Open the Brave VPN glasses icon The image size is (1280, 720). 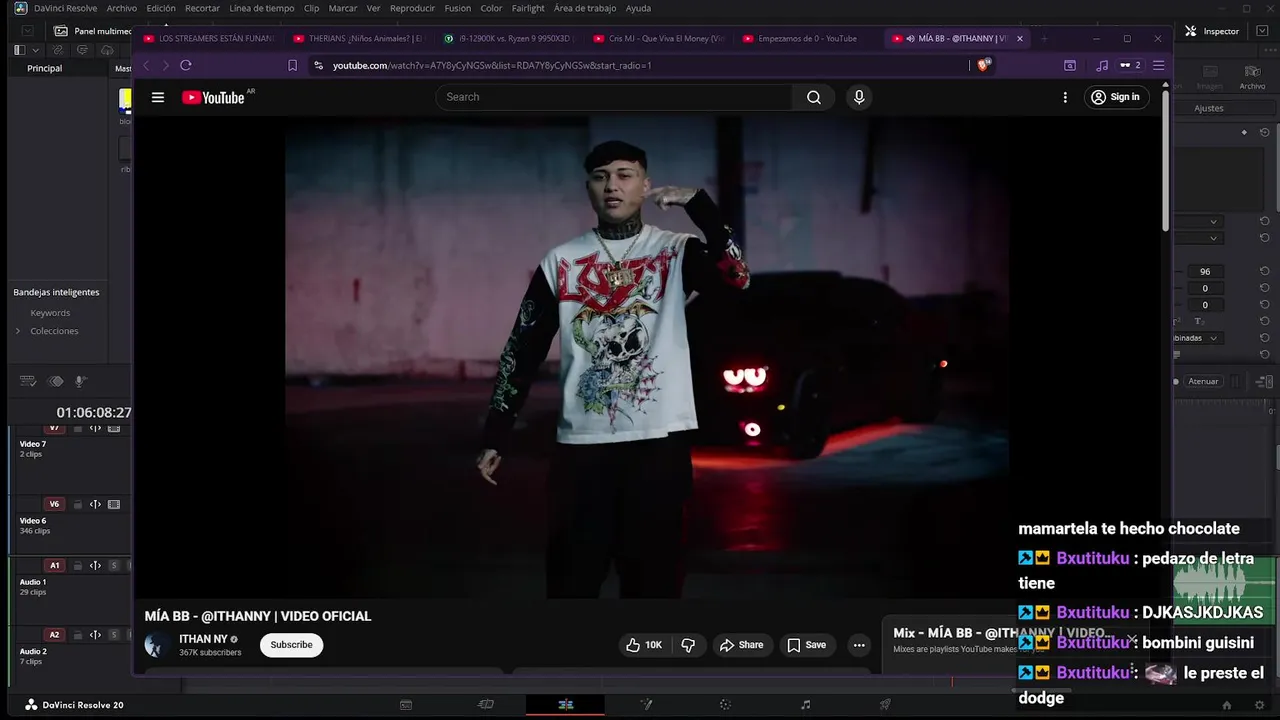tap(1129, 65)
